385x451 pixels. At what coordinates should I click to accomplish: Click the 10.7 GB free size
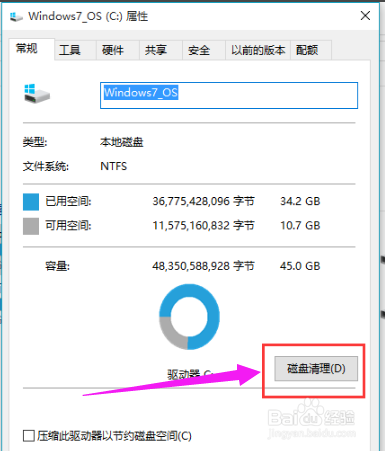click(x=300, y=226)
